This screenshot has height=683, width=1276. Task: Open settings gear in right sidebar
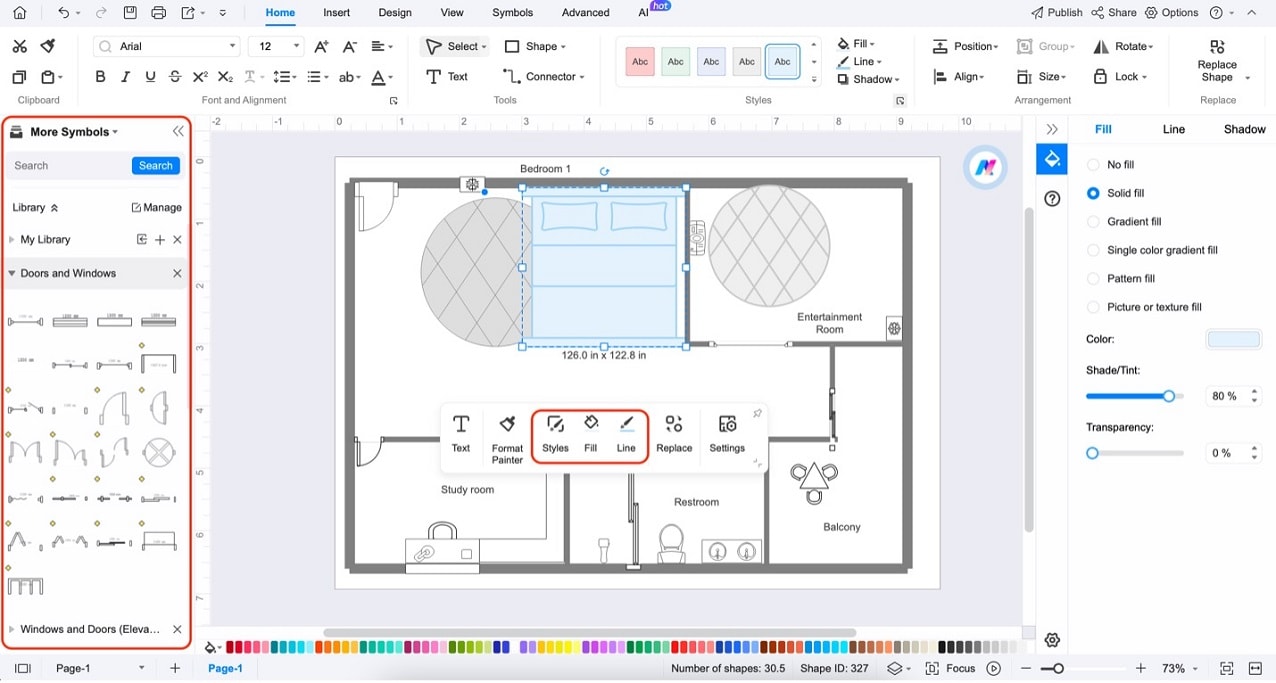click(1052, 640)
